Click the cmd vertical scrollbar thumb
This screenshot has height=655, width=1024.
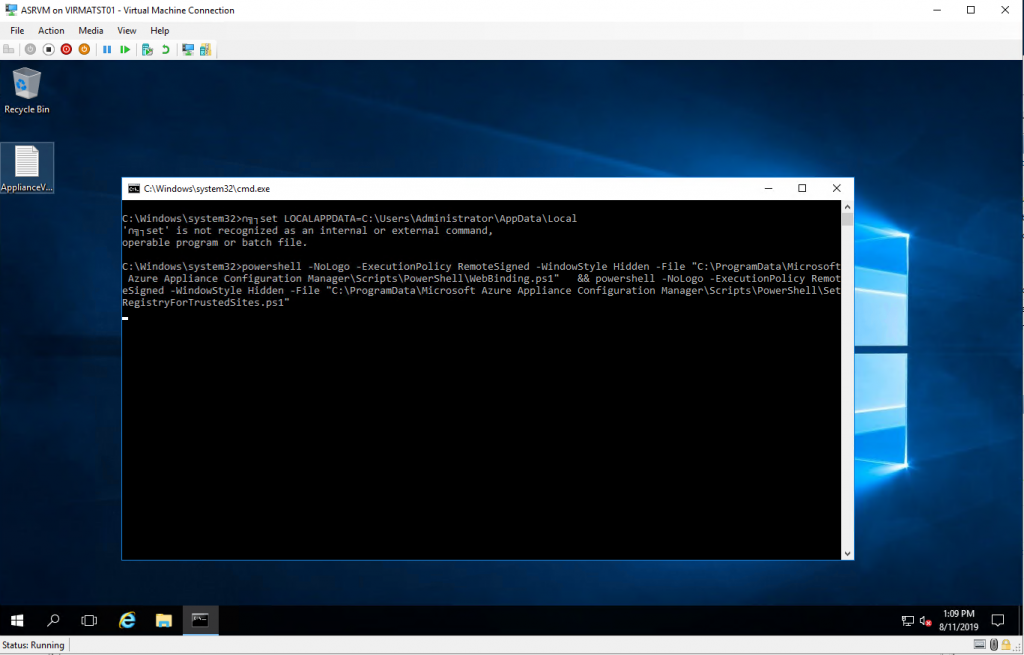847,219
